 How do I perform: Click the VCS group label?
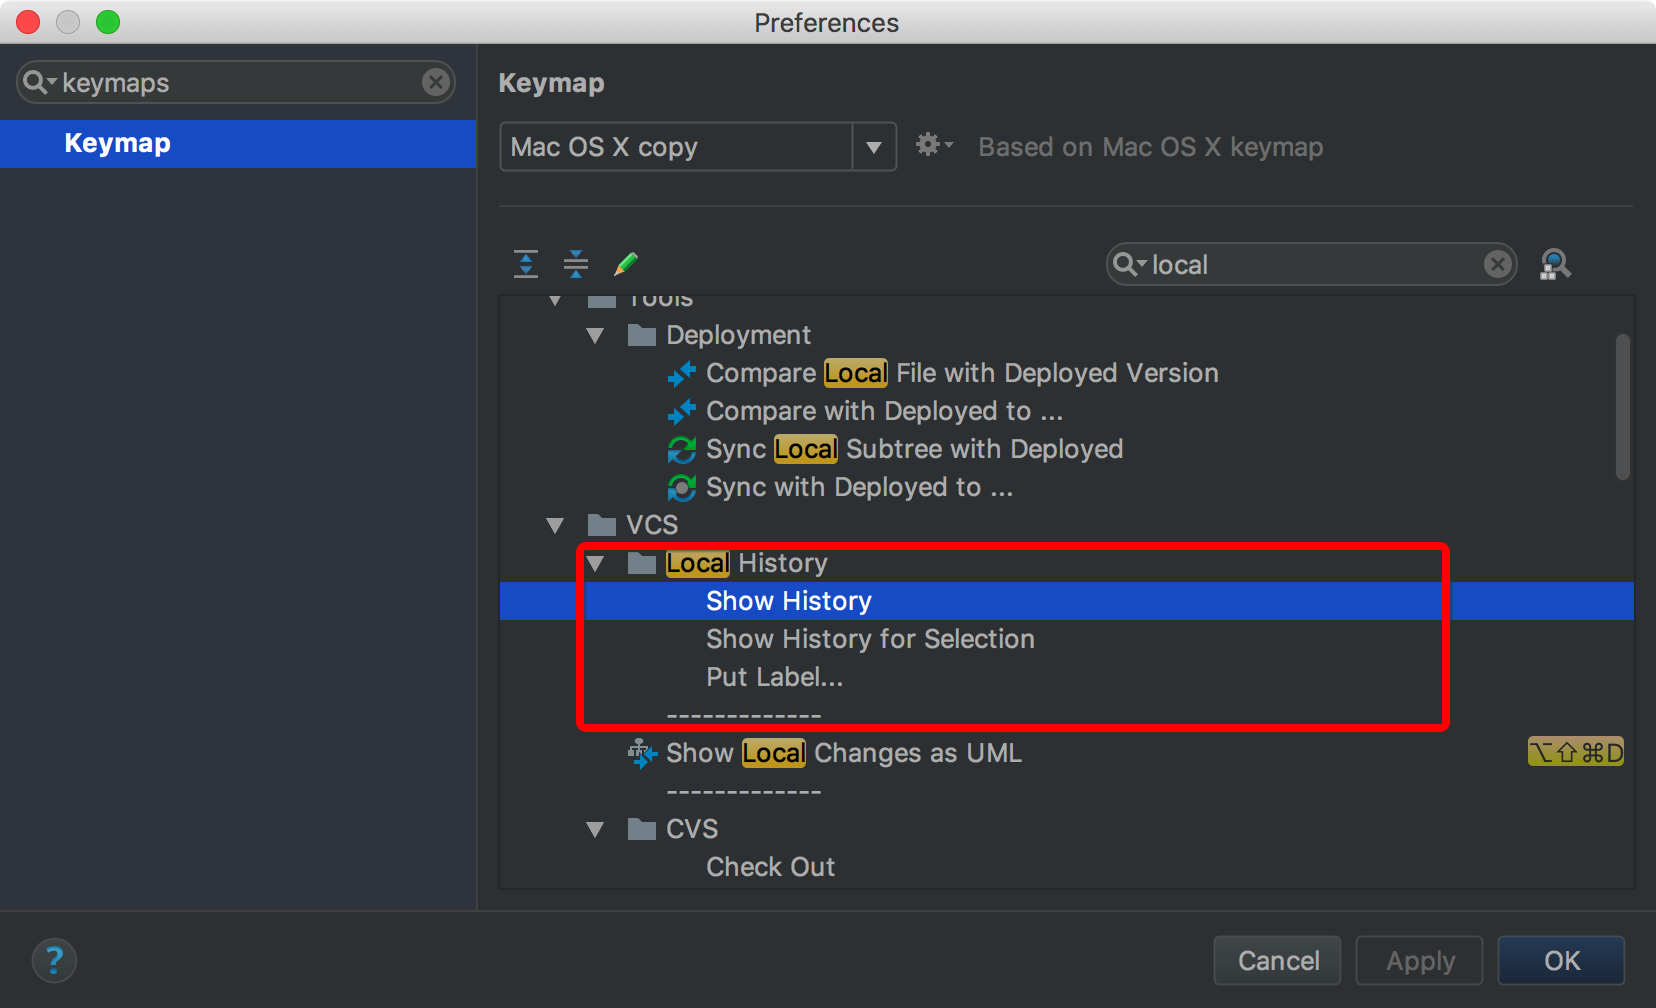pos(652,525)
